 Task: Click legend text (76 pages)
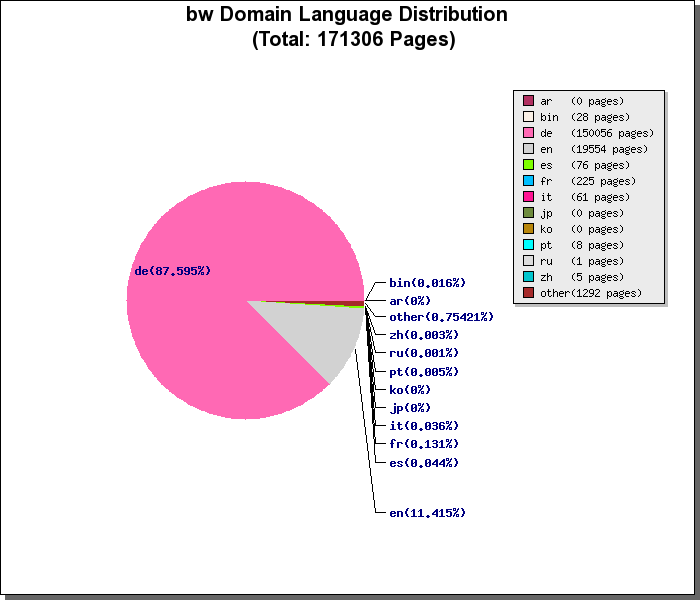tap(600, 165)
